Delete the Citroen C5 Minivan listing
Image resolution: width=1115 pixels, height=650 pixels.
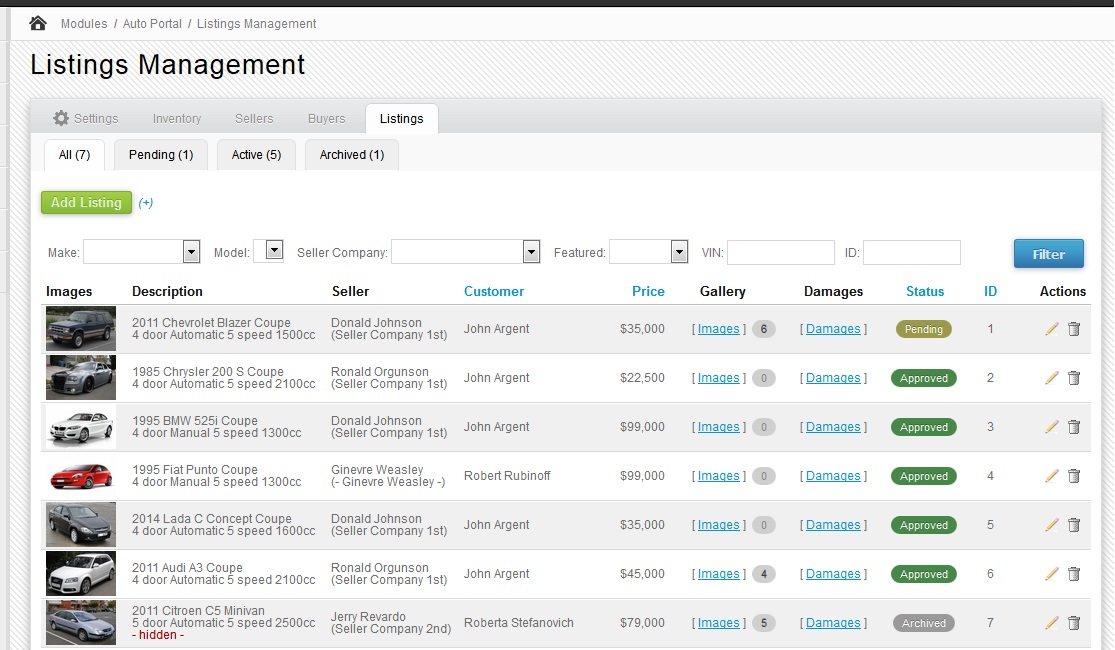point(1074,623)
